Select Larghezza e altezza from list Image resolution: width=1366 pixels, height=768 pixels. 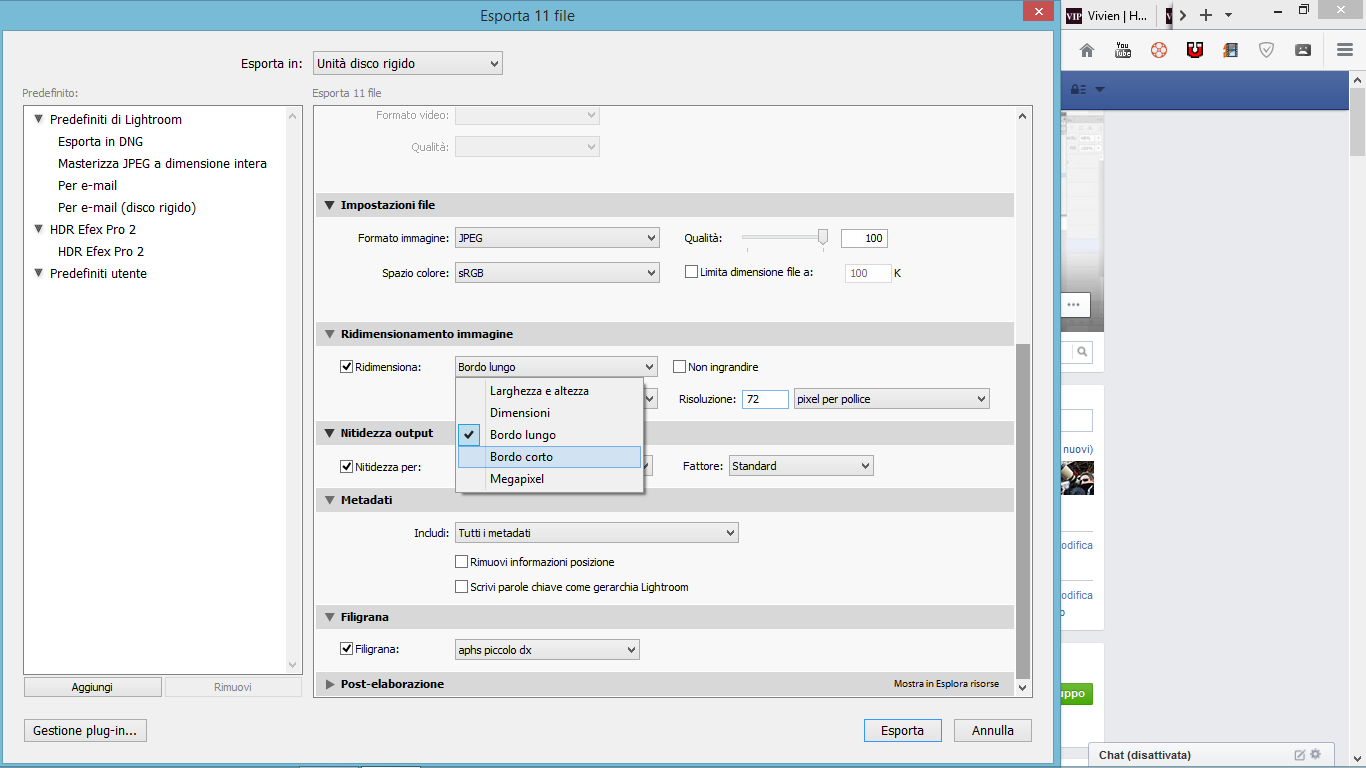[x=549, y=391]
